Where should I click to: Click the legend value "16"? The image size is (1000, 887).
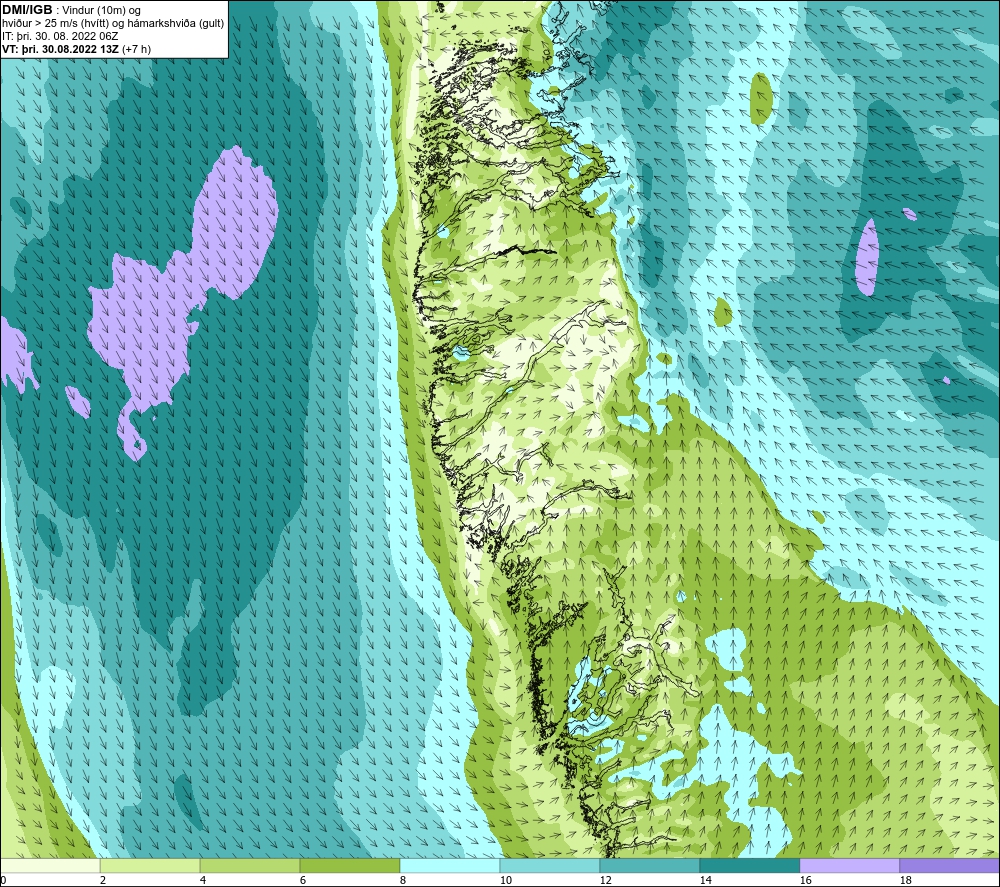(x=805, y=881)
